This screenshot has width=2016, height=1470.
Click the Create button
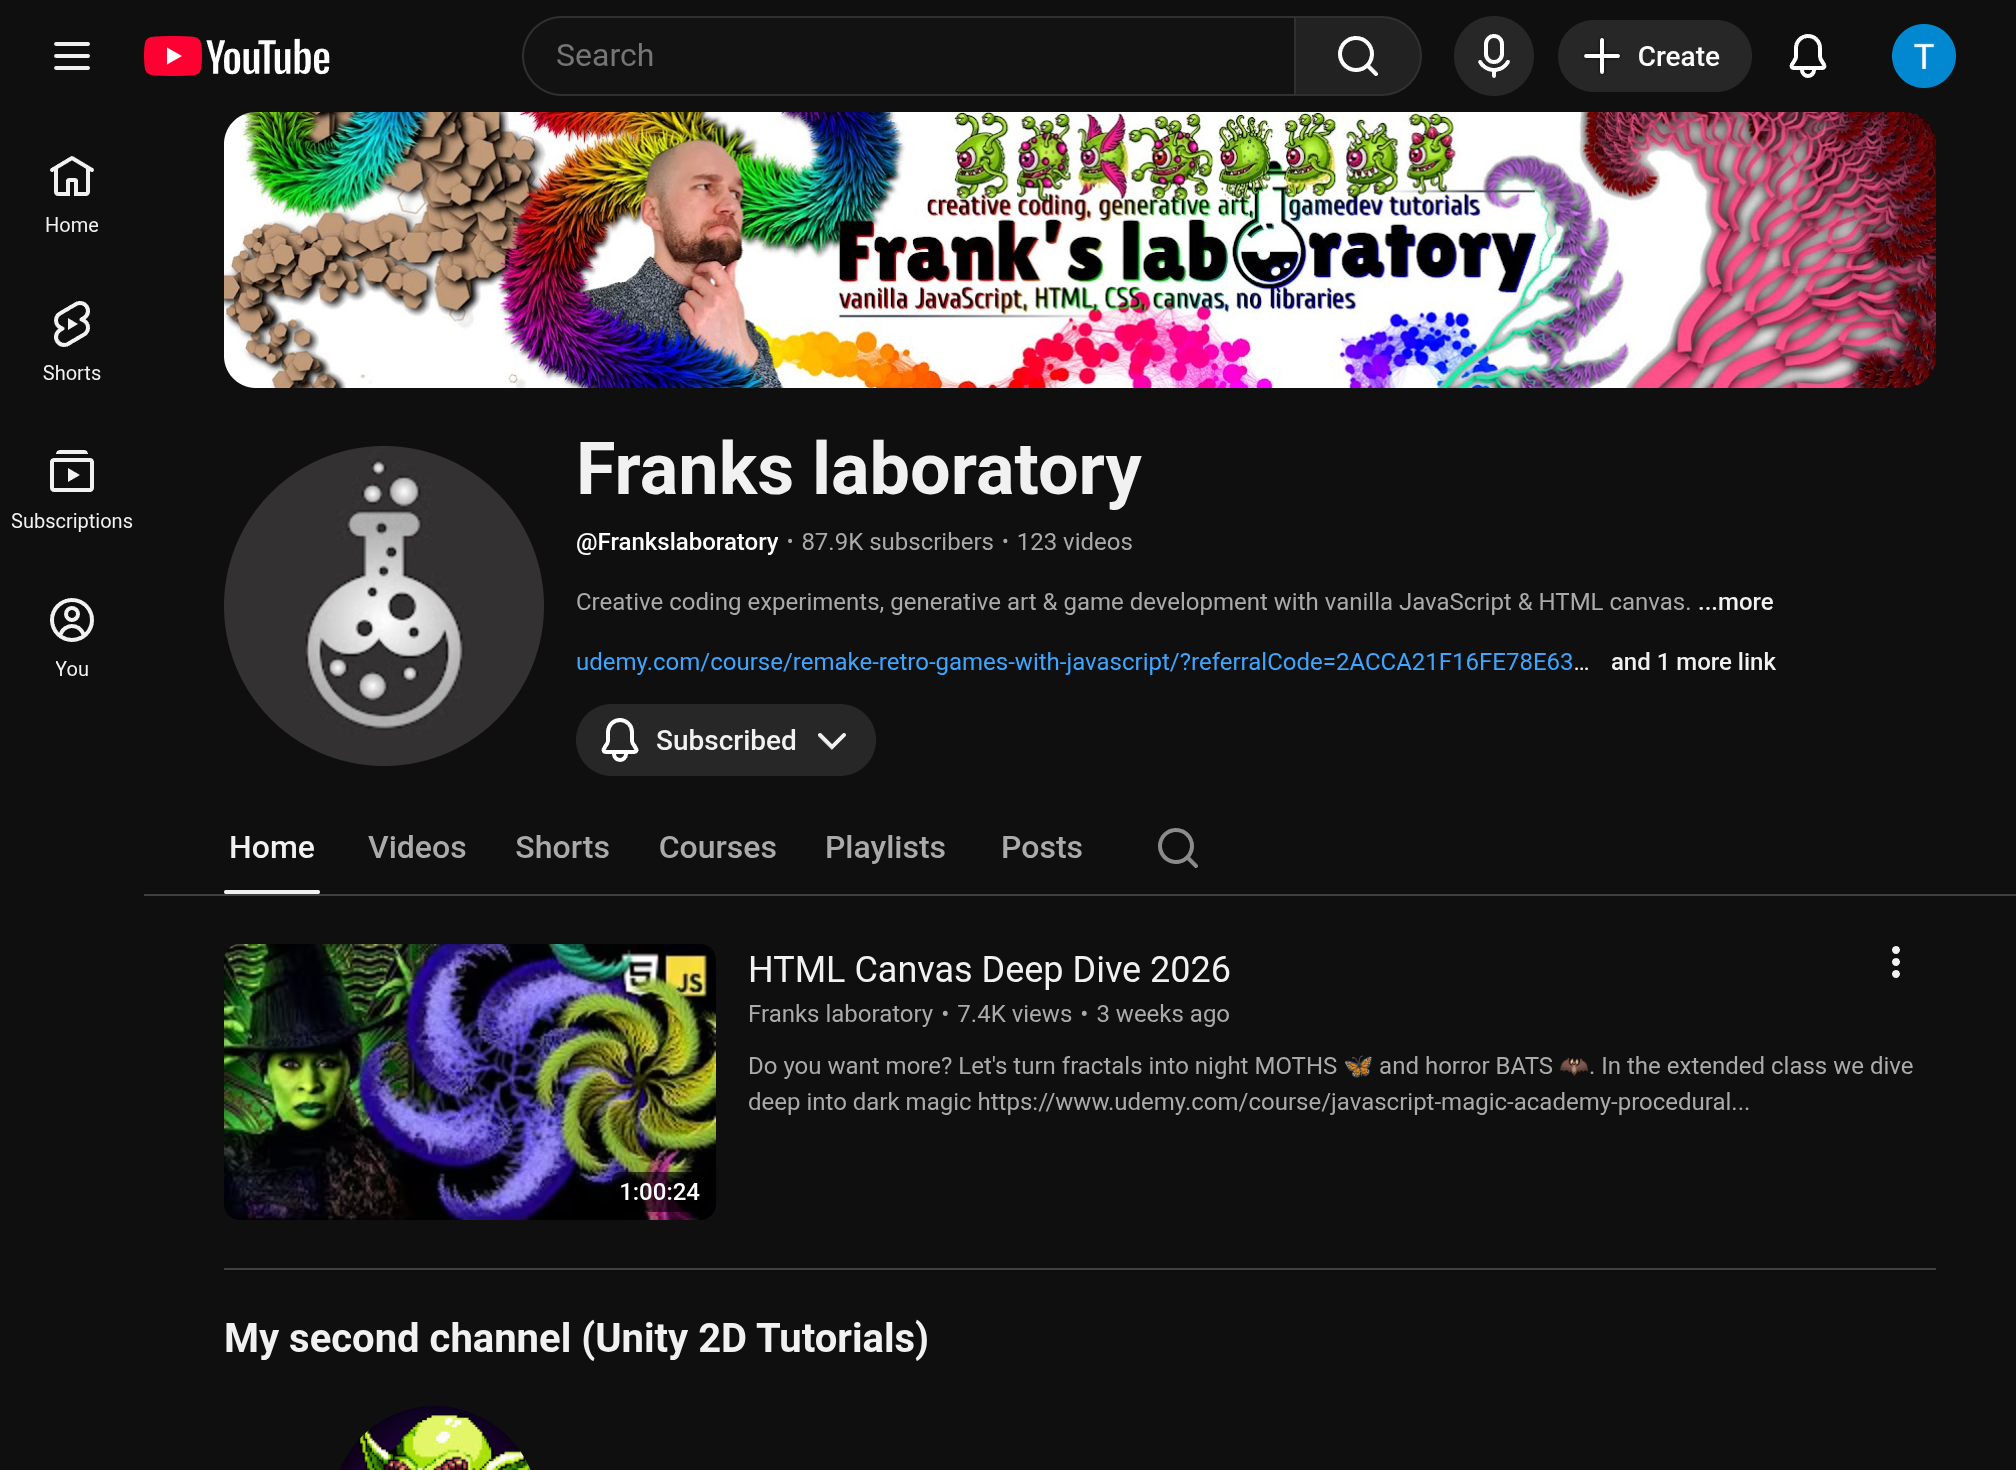pyautogui.click(x=1654, y=56)
